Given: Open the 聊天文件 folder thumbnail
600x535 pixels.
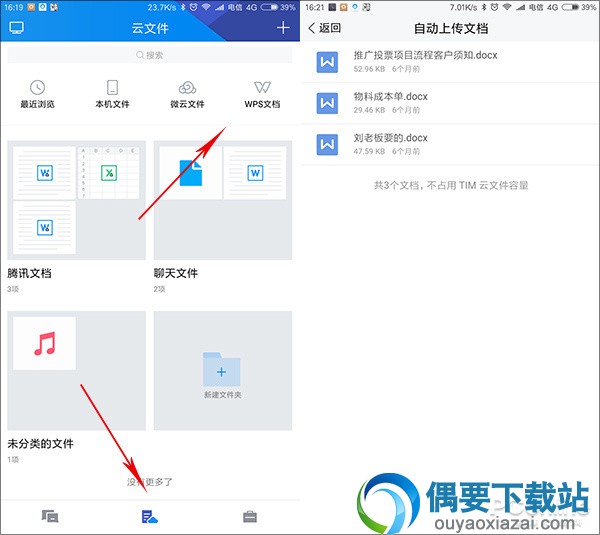Looking at the screenshot, I should (223, 200).
